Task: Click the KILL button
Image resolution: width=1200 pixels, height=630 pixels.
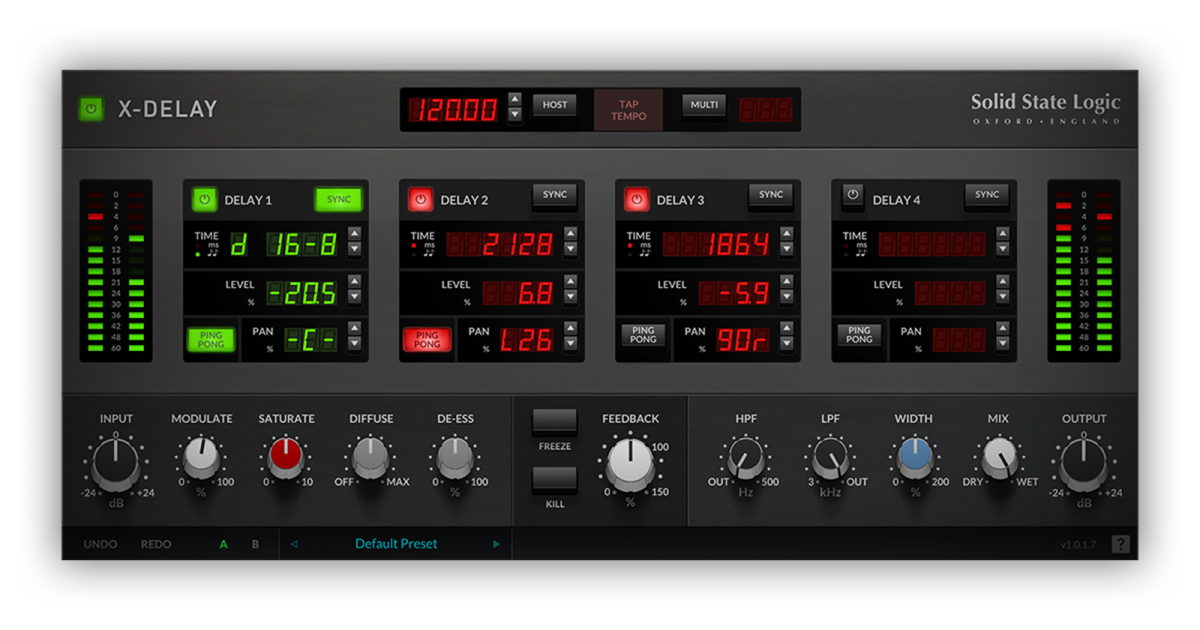Action: (555, 481)
